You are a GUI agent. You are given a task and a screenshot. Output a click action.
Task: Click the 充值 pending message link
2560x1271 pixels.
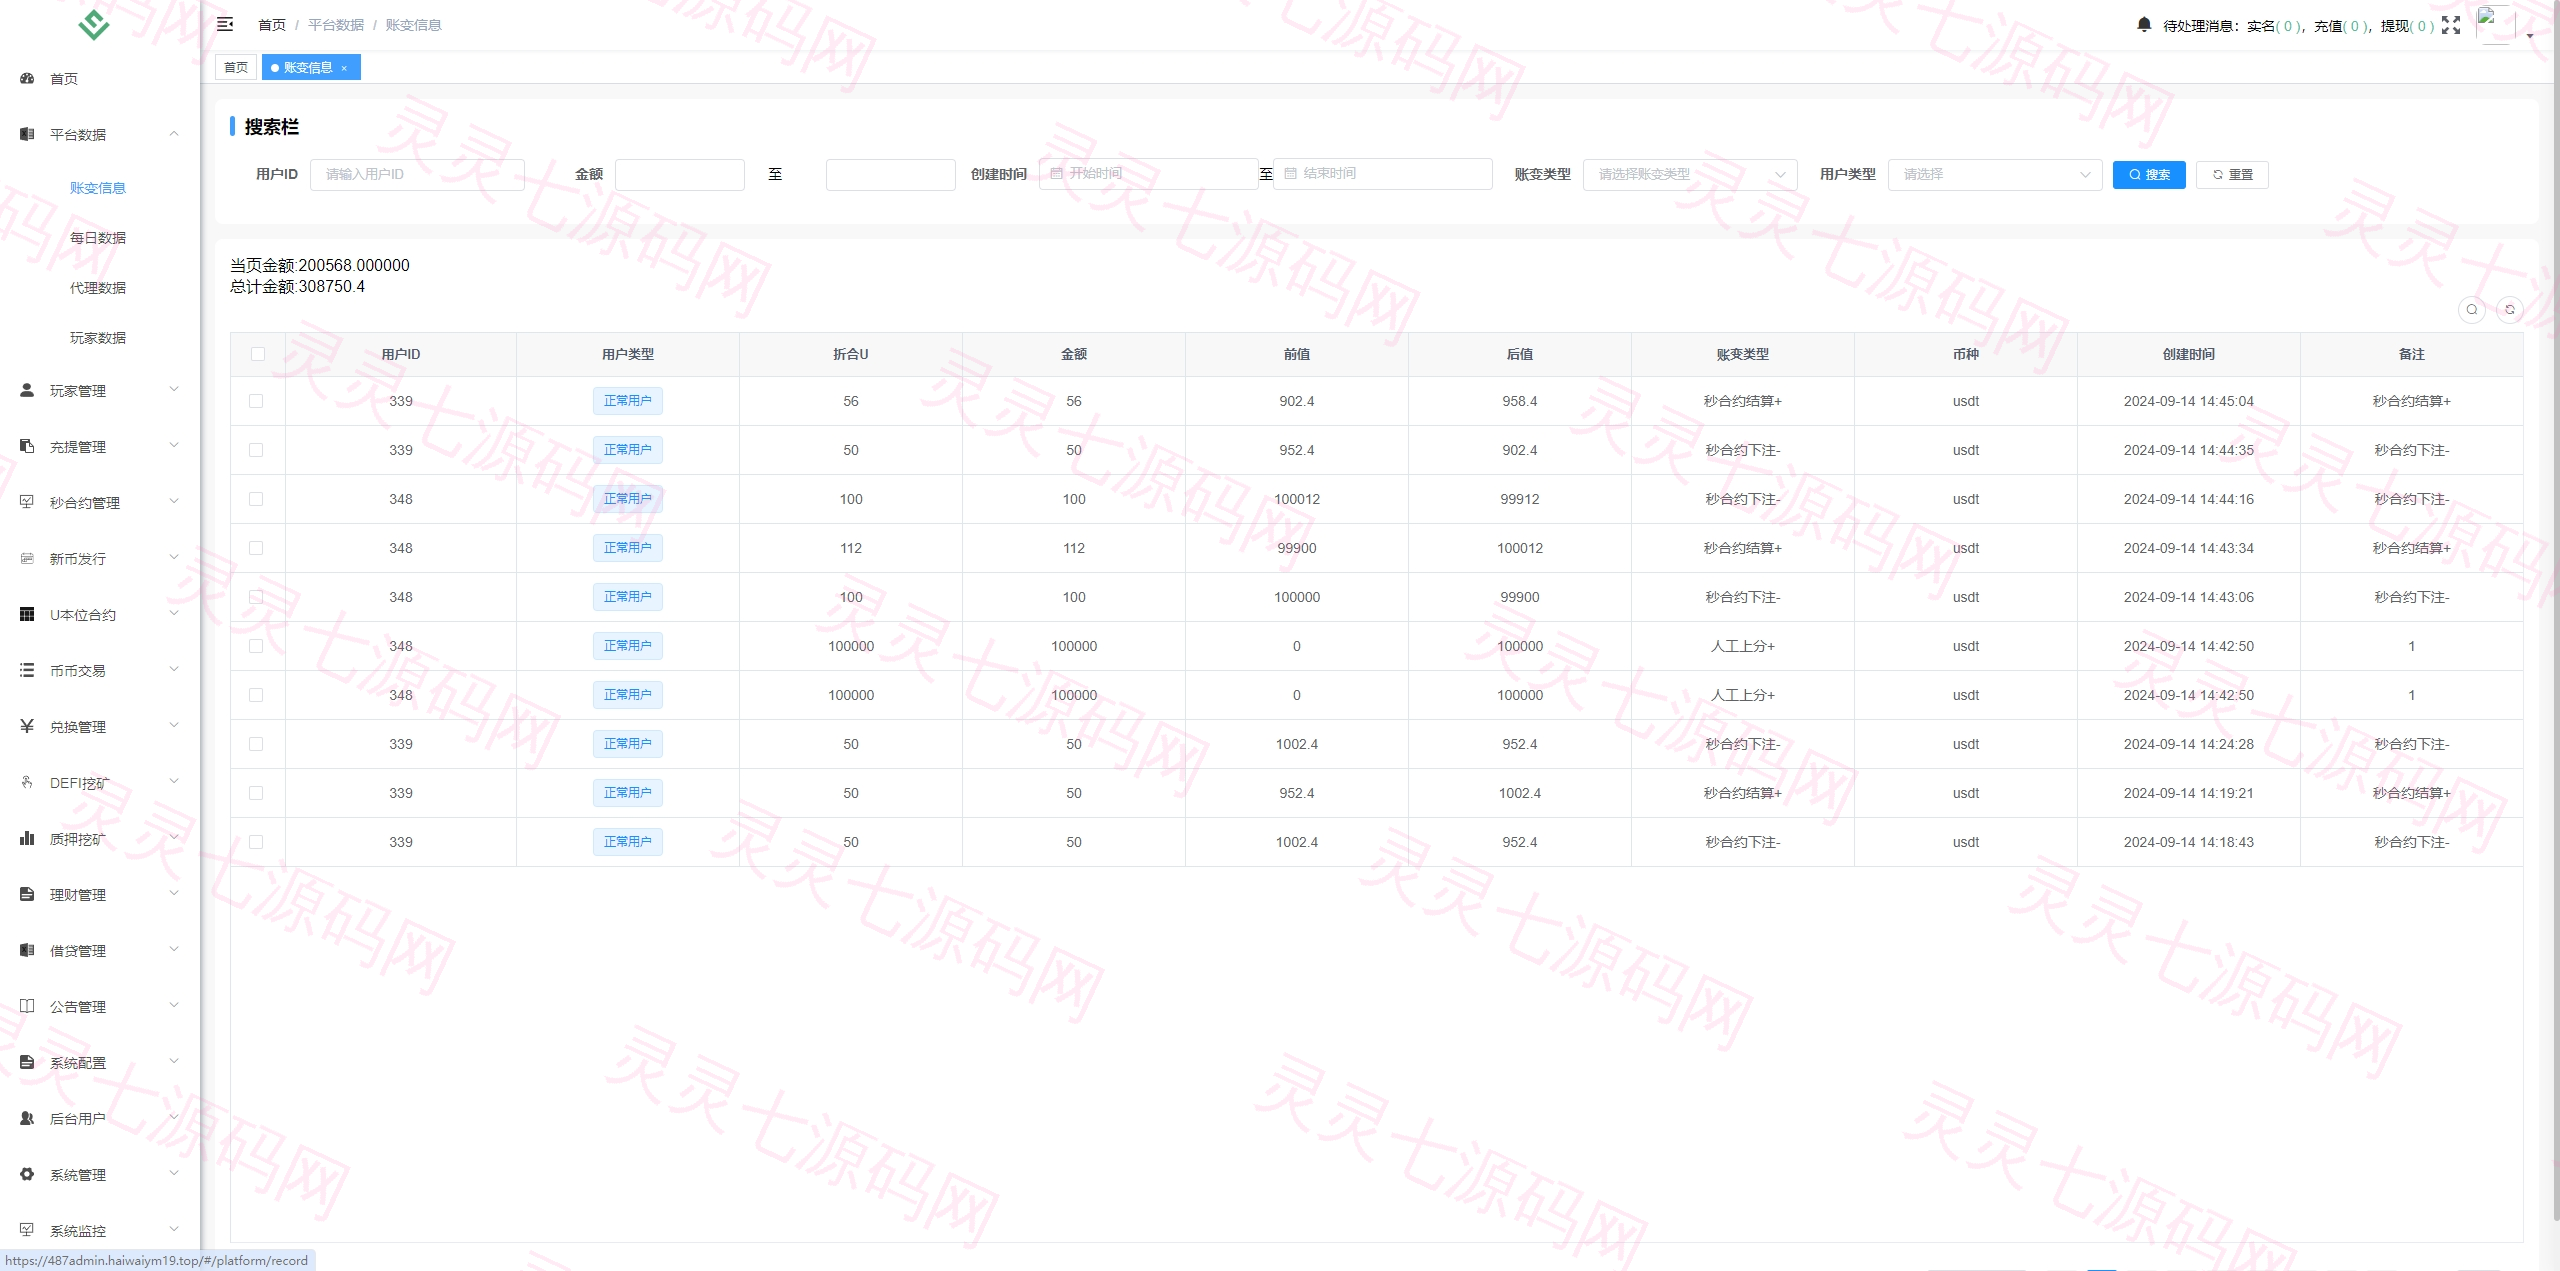[x=2339, y=26]
